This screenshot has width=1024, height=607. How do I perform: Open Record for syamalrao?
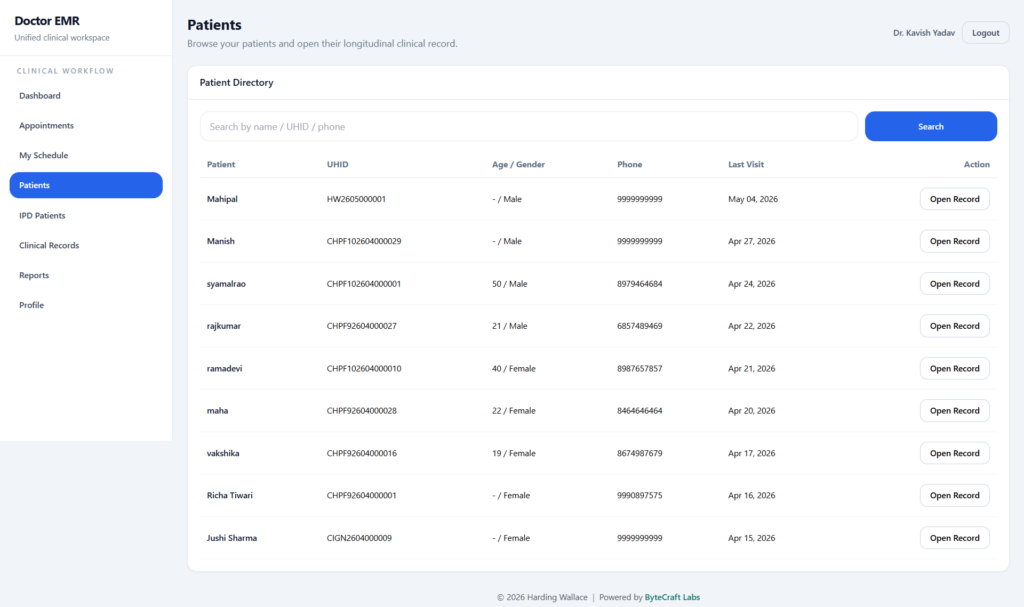(x=954, y=284)
